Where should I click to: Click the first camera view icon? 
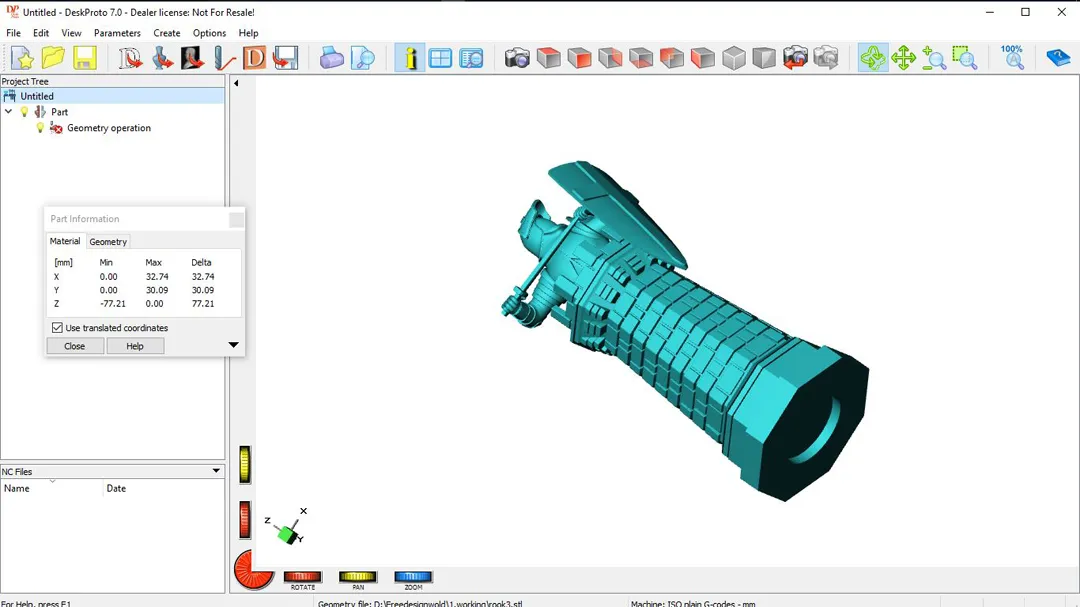(x=517, y=58)
